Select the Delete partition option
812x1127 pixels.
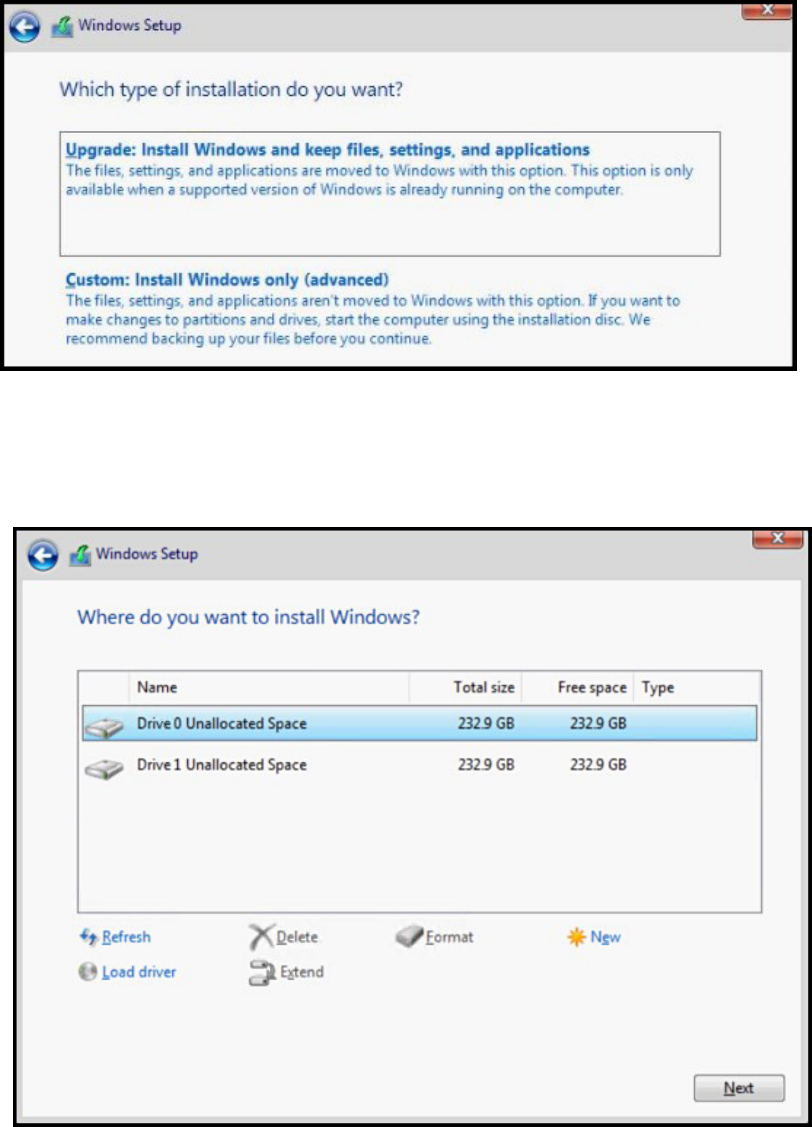[297, 937]
